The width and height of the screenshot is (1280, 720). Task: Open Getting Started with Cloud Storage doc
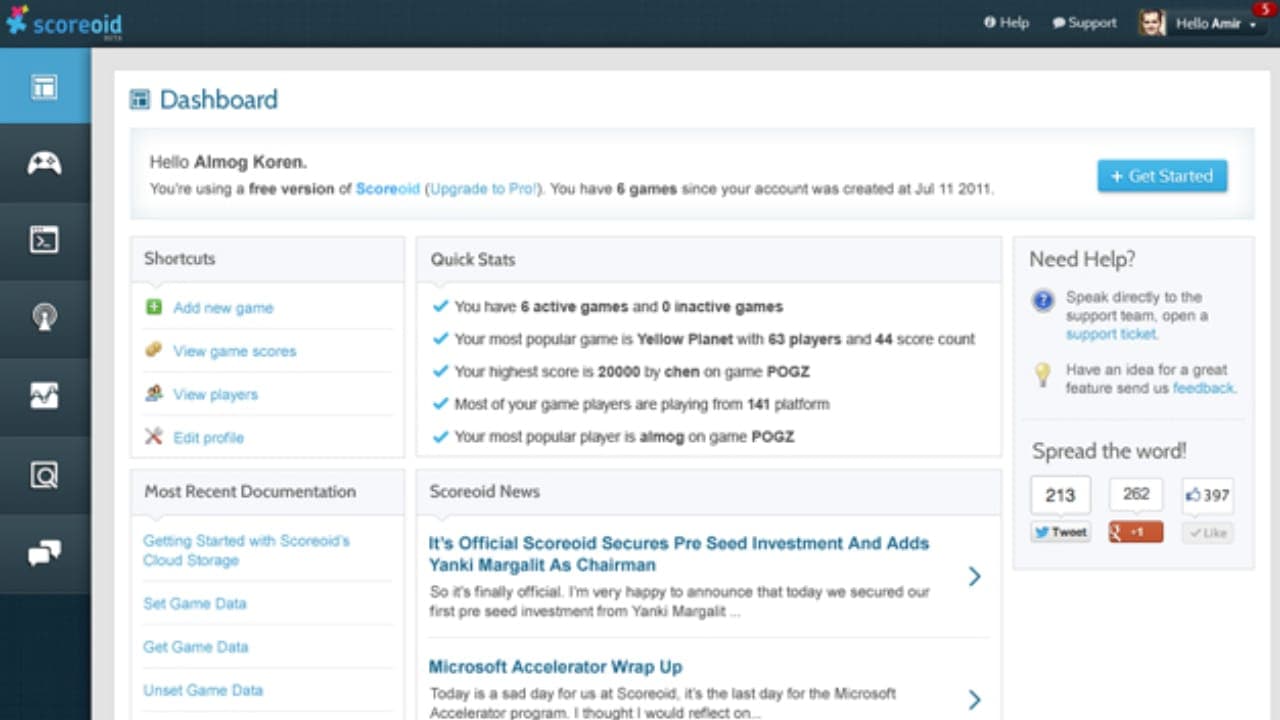tap(246, 550)
